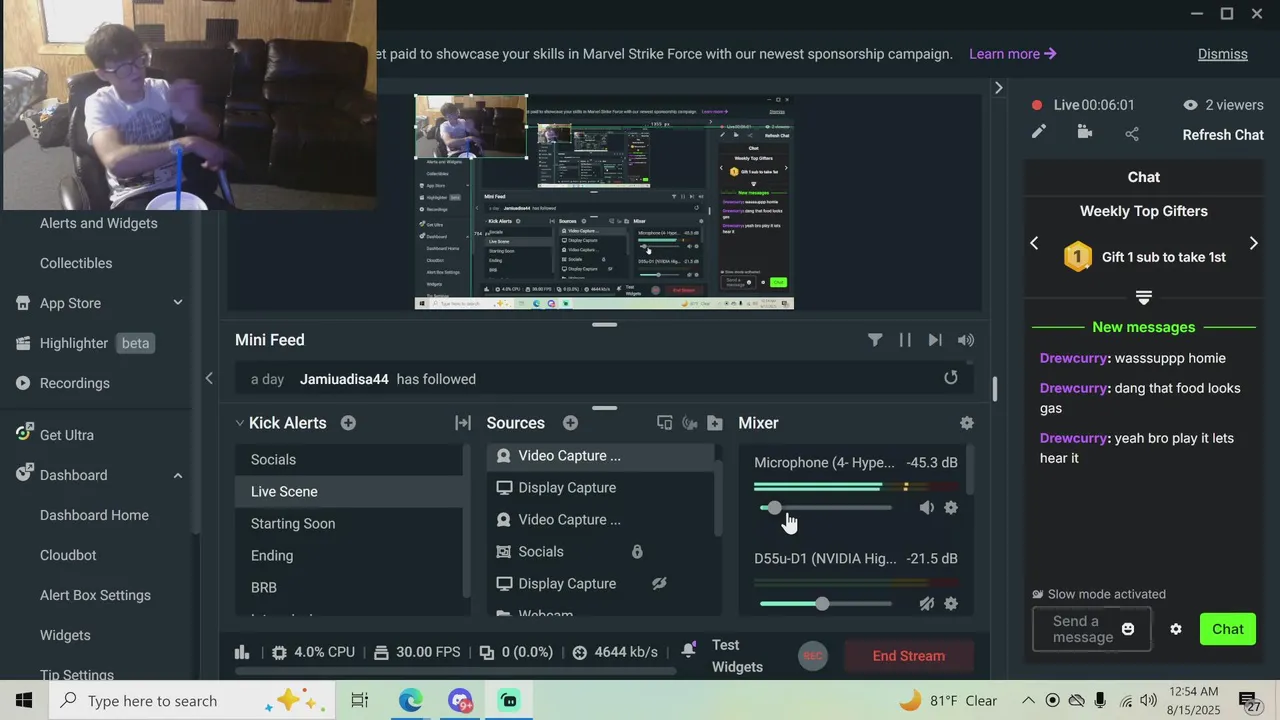Collapse the left sidebar arrow
The height and width of the screenshot is (720, 1280).
click(x=209, y=378)
